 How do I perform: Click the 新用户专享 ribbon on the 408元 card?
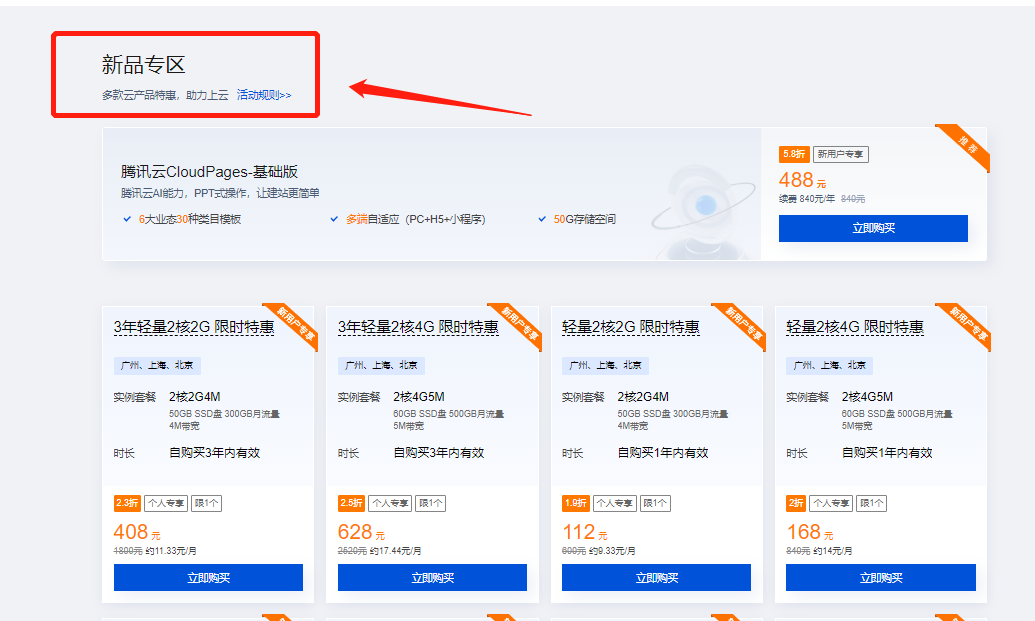point(292,326)
